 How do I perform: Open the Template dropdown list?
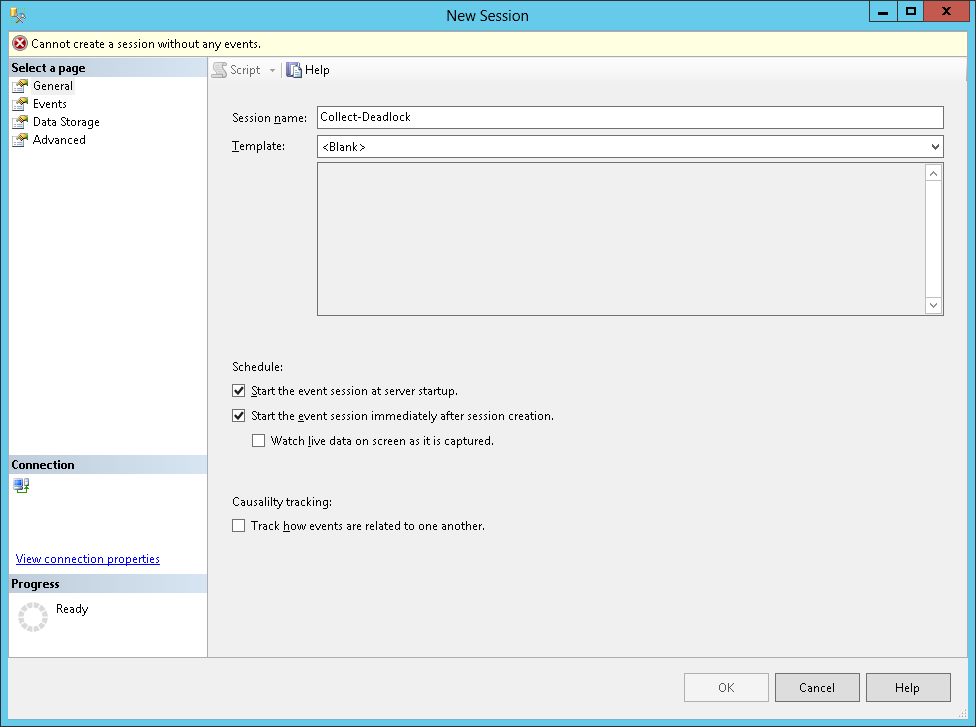coord(935,147)
